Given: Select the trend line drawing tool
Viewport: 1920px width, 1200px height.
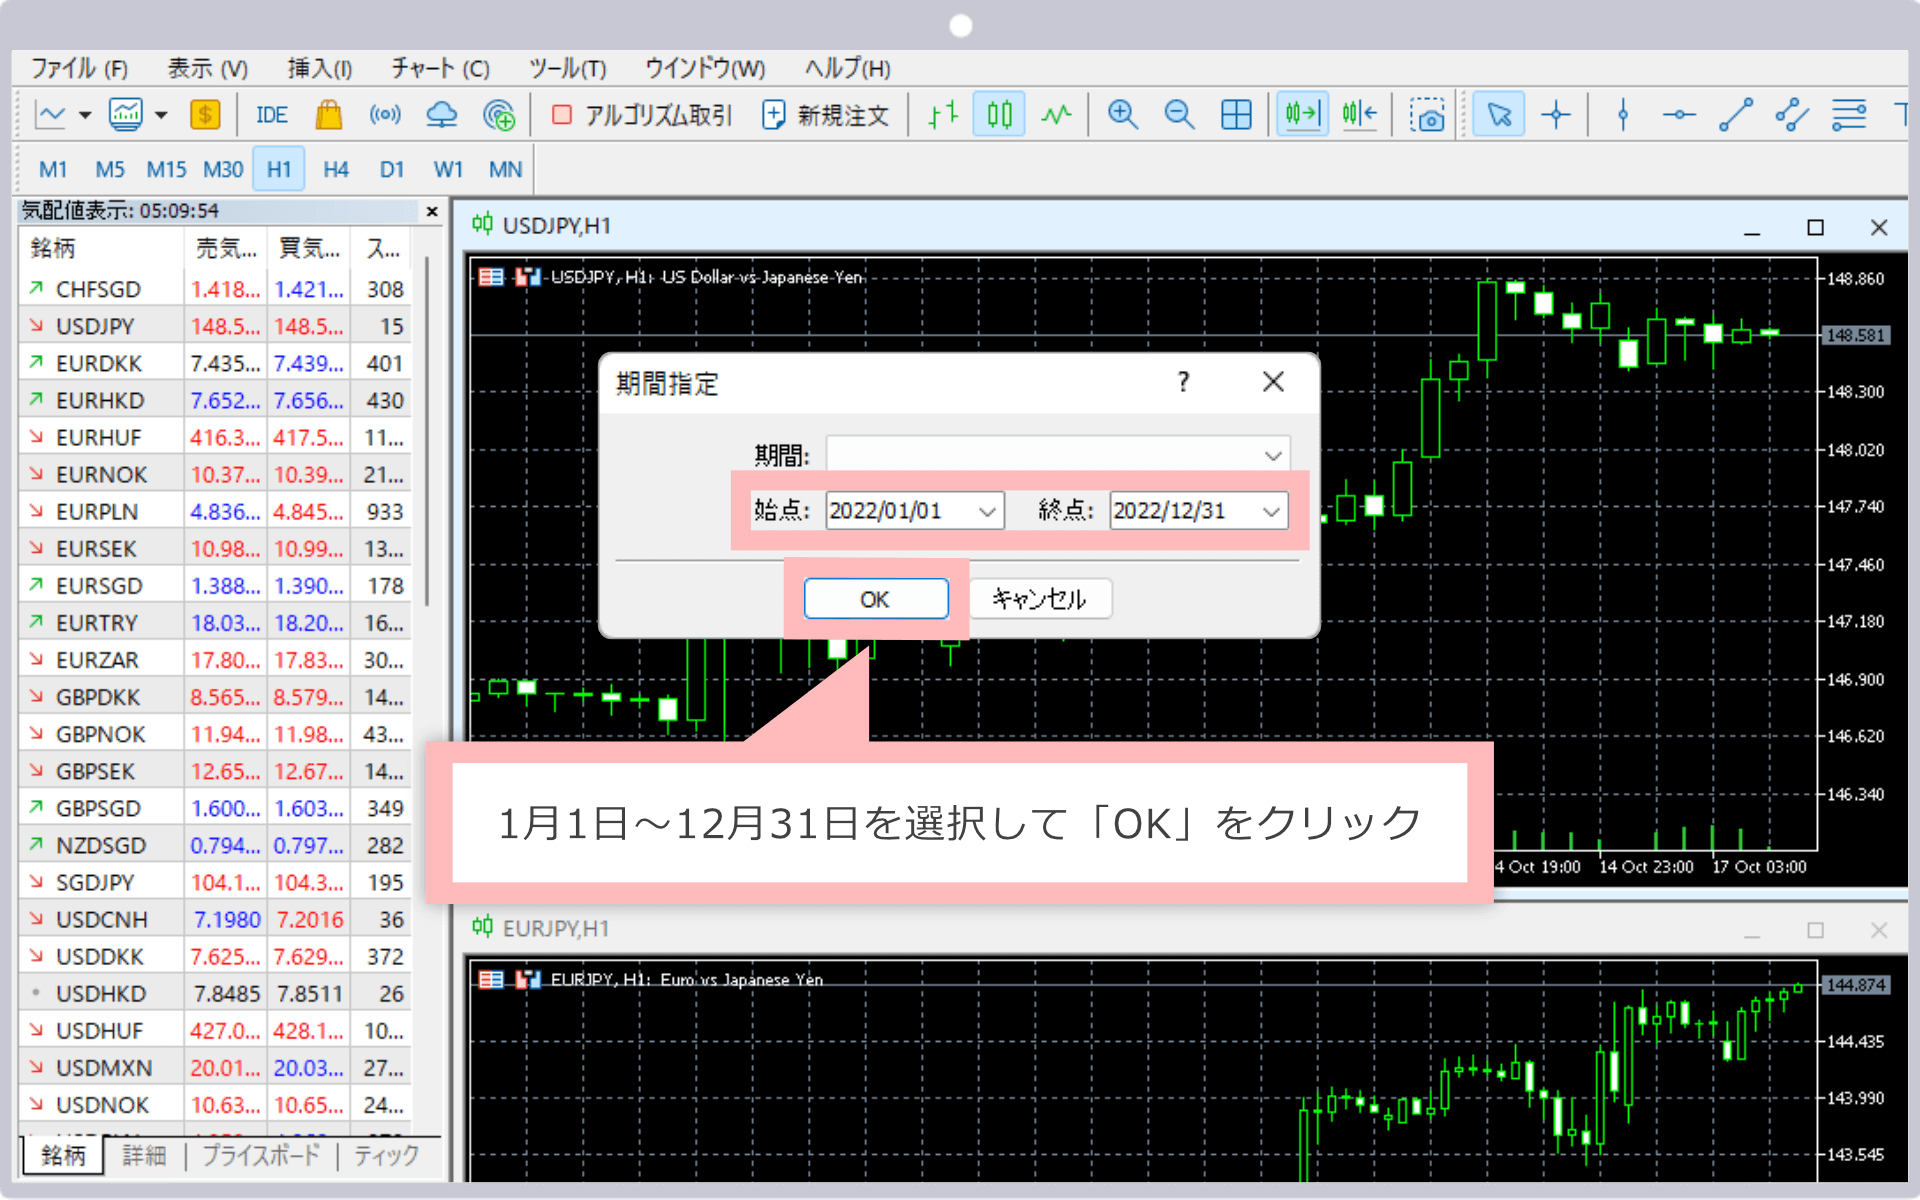Looking at the screenshot, I should coord(1737,114).
